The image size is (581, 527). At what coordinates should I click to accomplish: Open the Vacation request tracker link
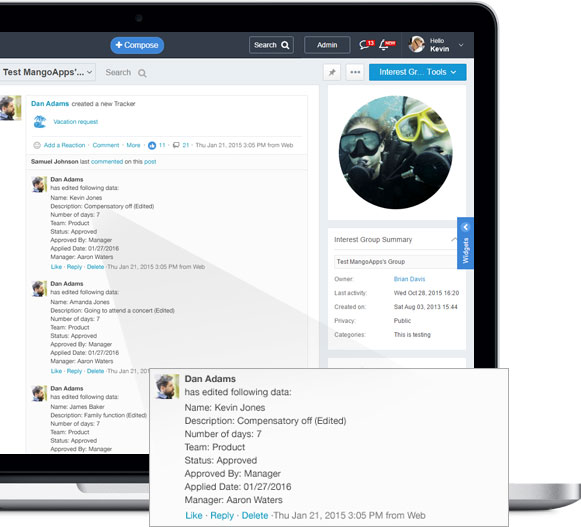76,122
